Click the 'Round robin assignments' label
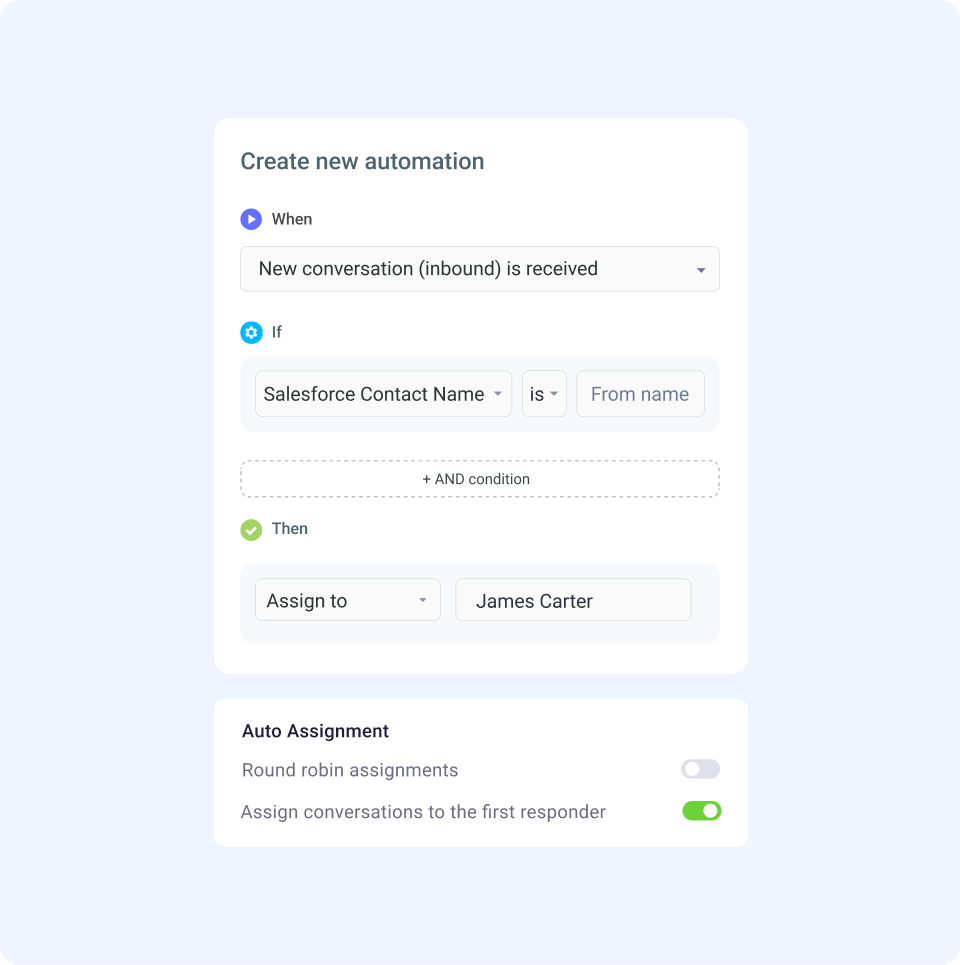Image resolution: width=960 pixels, height=965 pixels. [349, 769]
